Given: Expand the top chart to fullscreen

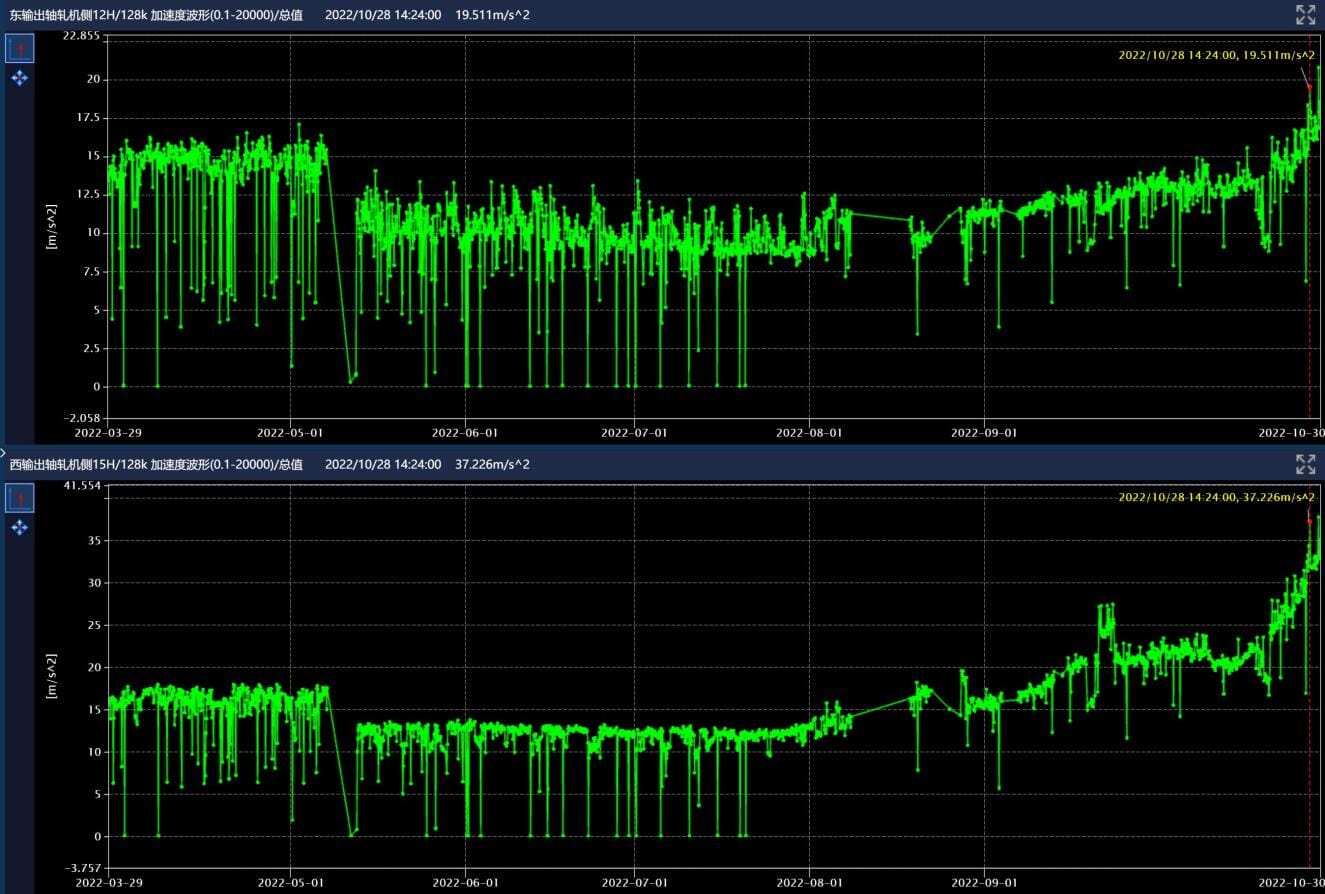Looking at the screenshot, I should 1305,14.
